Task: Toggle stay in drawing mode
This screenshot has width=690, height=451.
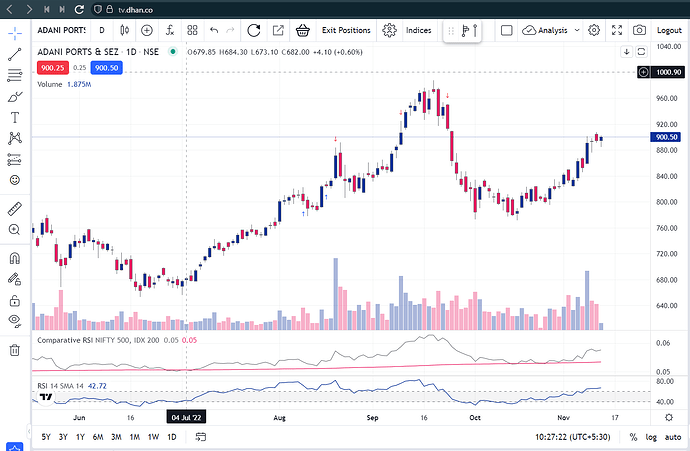Action: click(15, 279)
